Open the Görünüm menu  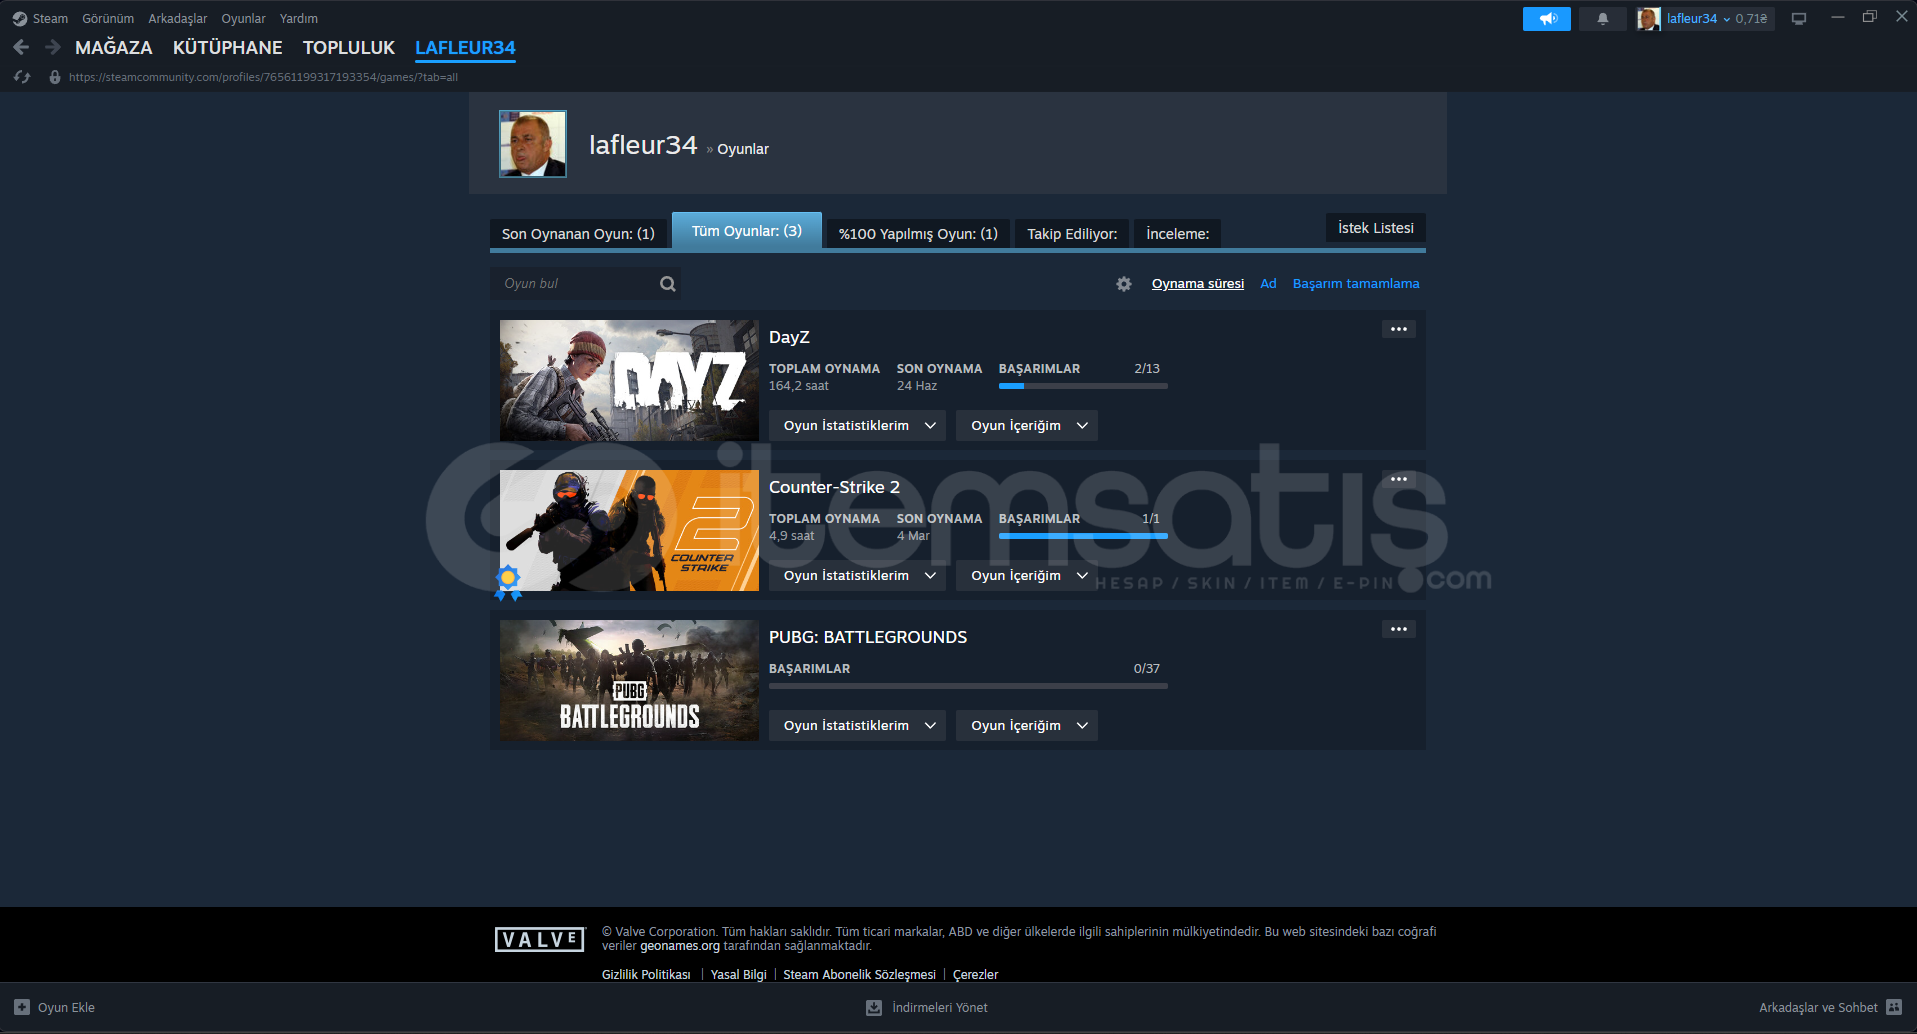pyautogui.click(x=108, y=19)
